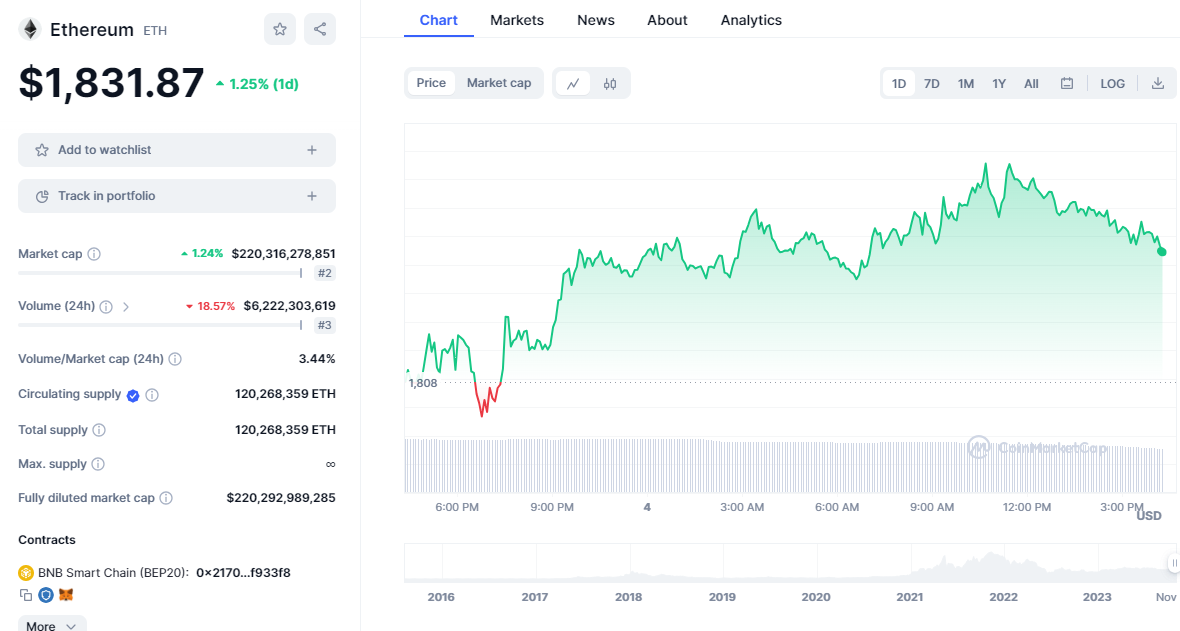1180x631 pixels.
Task: Click the share icon next to ETH
Action: pos(320,29)
